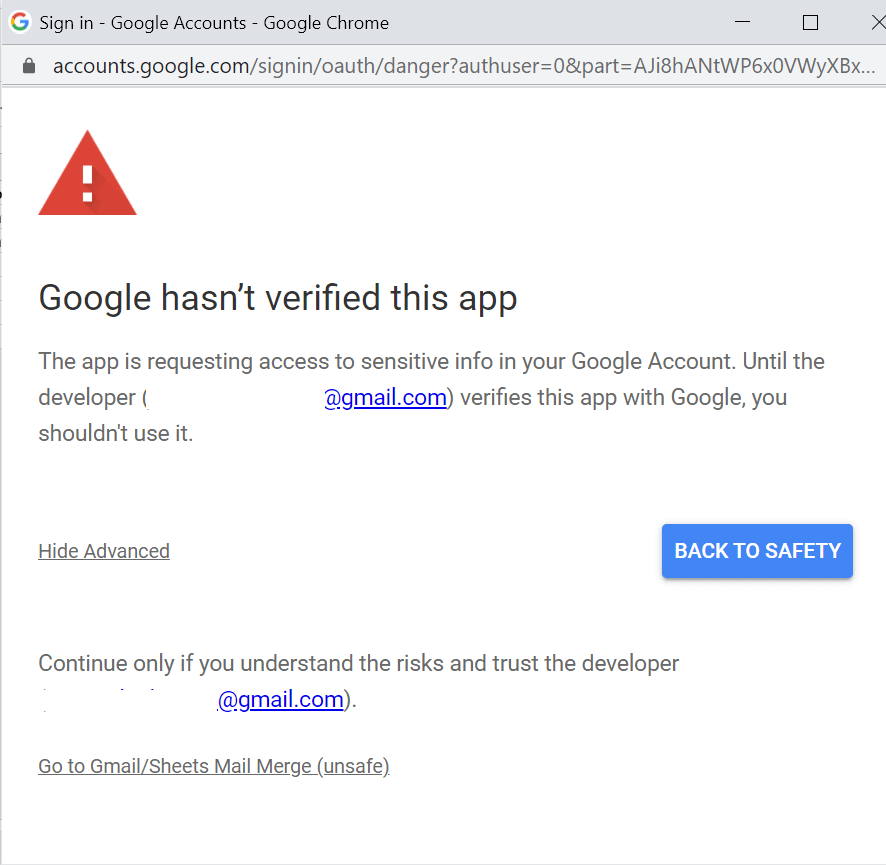Click the blue safety button to leave the page

(x=757, y=551)
